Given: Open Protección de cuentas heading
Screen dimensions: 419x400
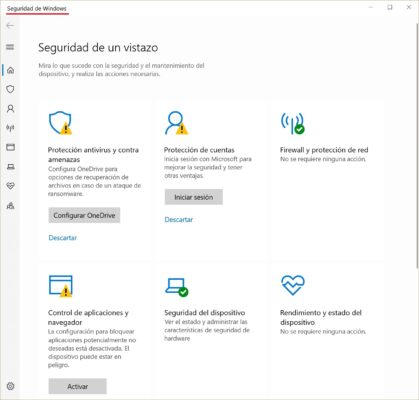Looking at the screenshot, I should 199,150.
